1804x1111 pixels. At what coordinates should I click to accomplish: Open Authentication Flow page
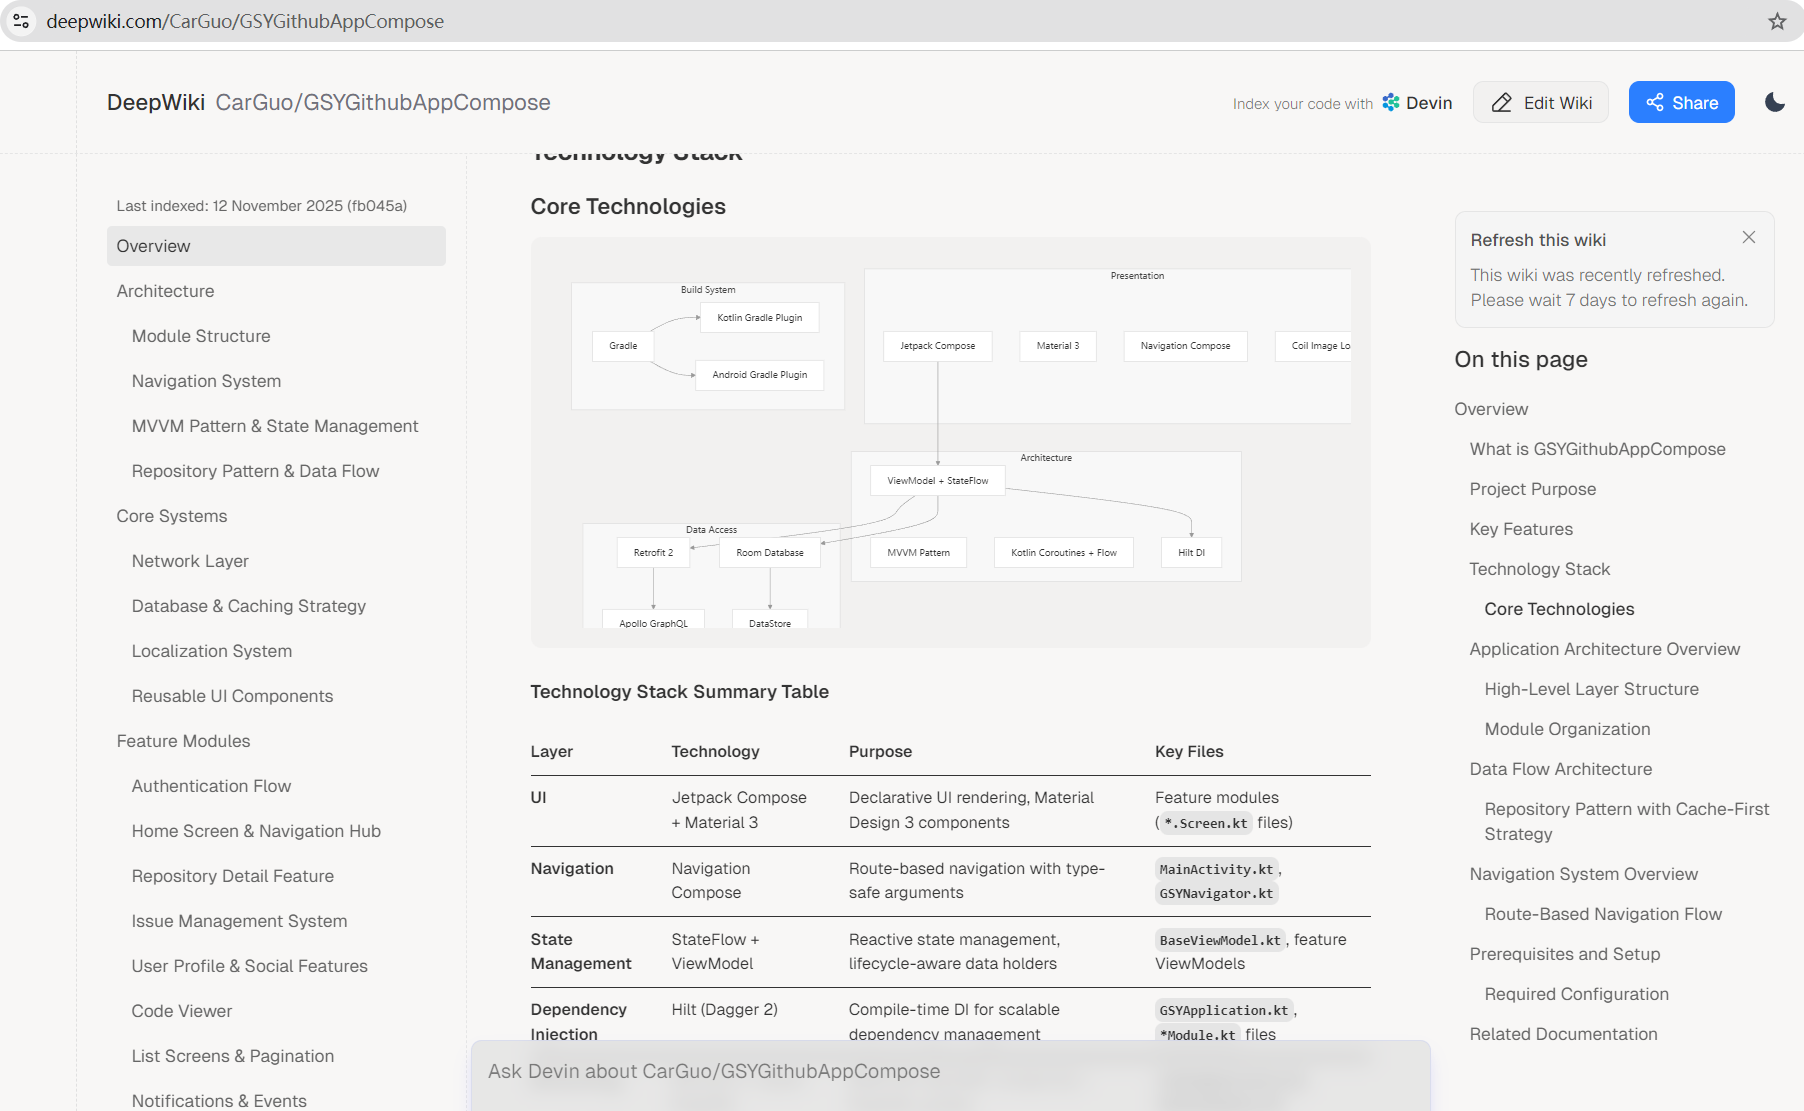211,786
